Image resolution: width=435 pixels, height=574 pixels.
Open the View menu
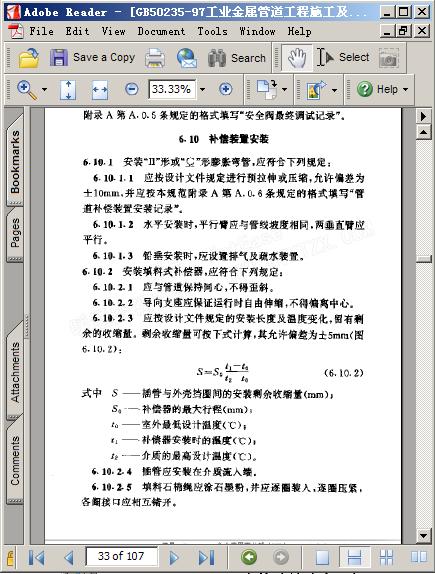[x=114, y=31]
